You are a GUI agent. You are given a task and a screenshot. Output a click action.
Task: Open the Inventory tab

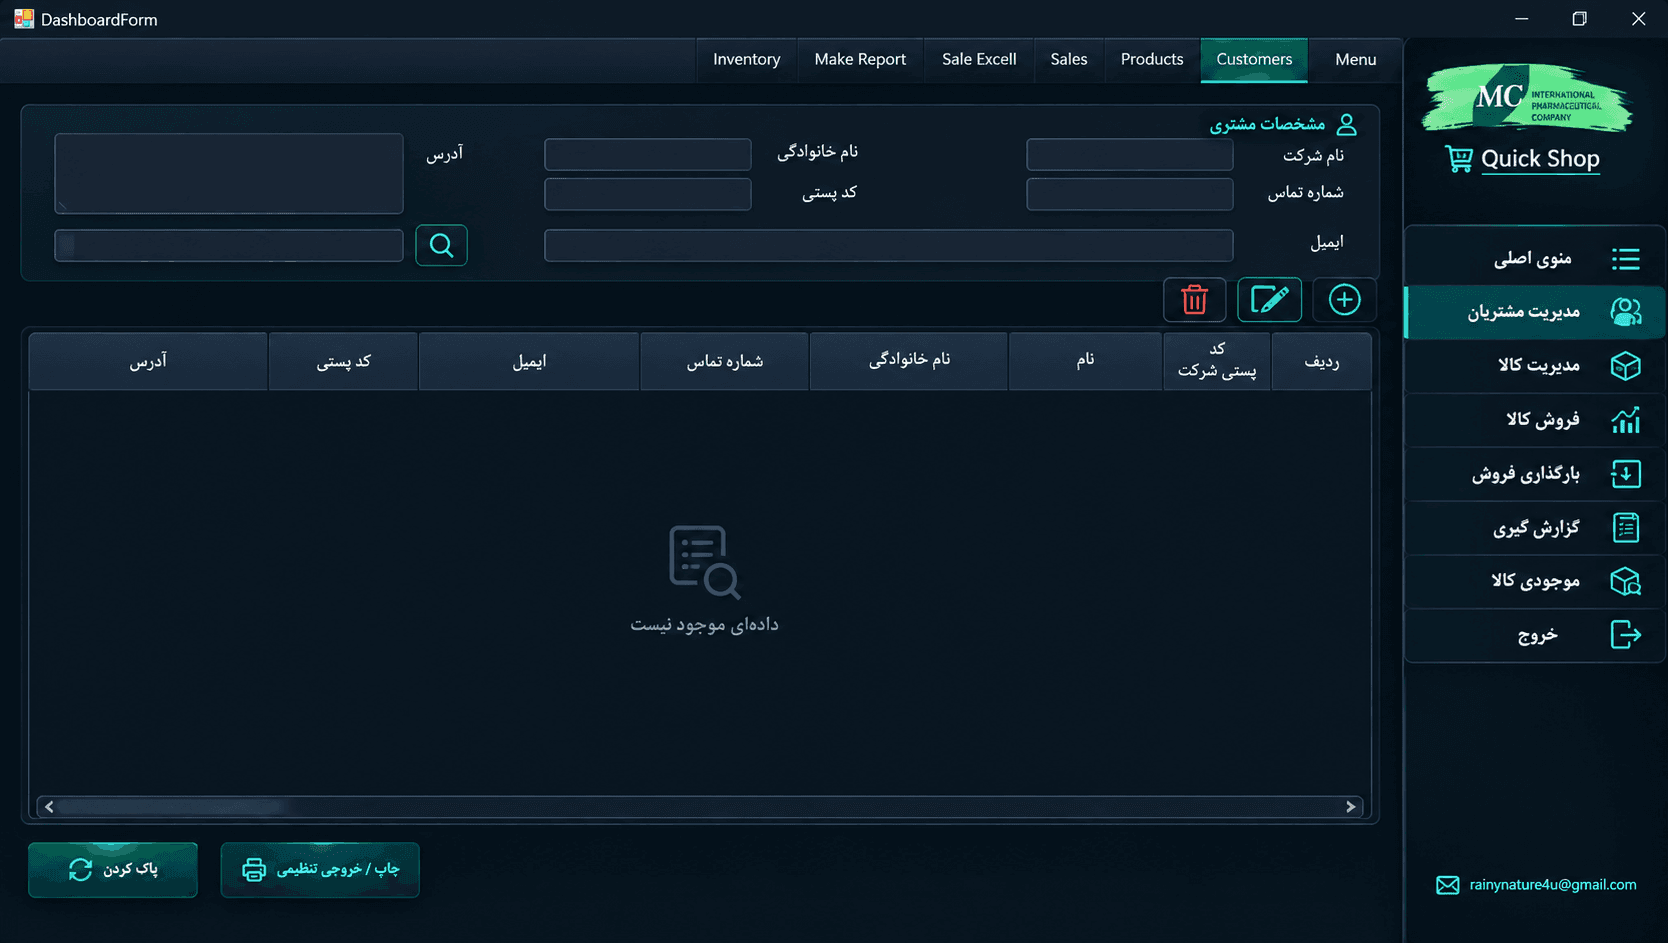tap(746, 60)
